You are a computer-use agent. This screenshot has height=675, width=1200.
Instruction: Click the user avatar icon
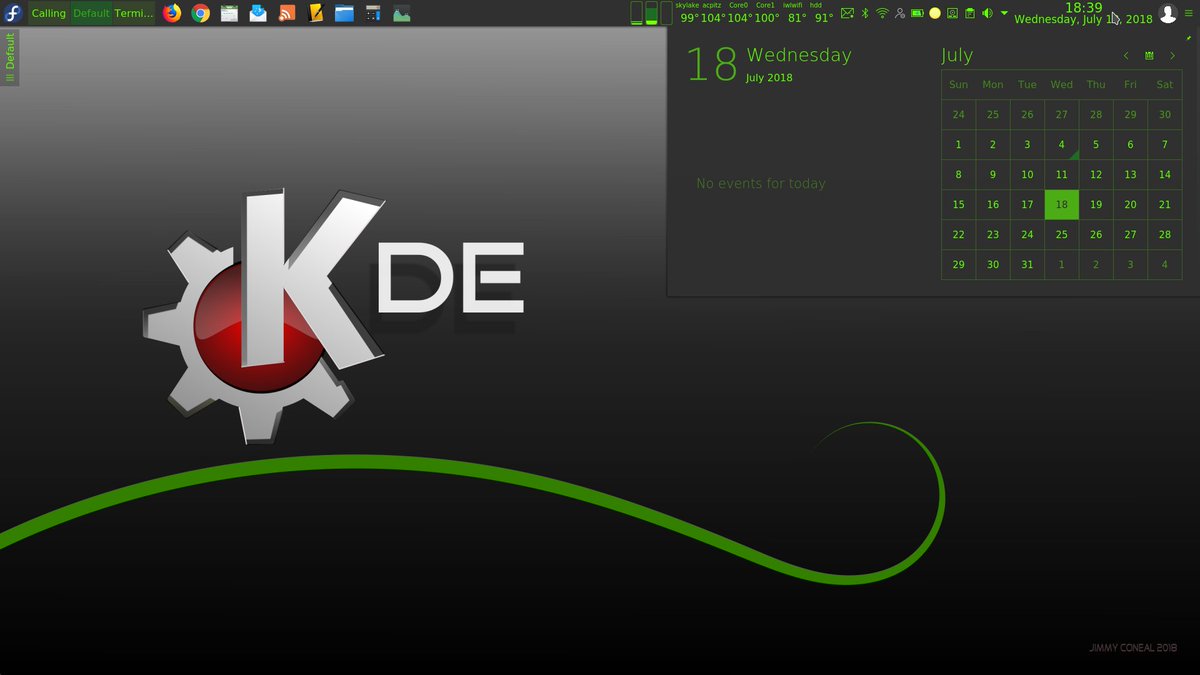1167,13
